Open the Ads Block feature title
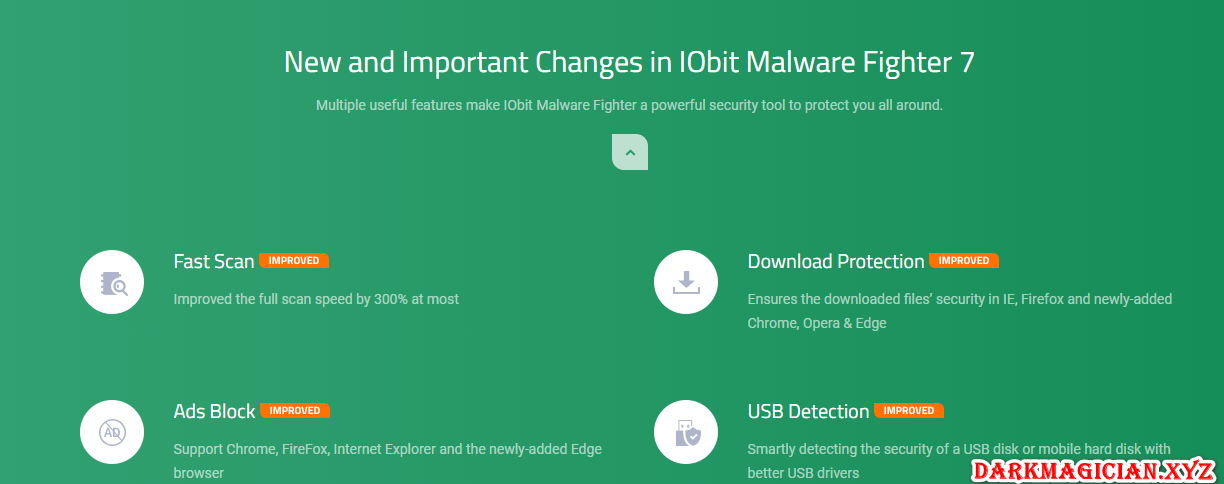The width and height of the screenshot is (1224, 484). pyautogui.click(x=214, y=411)
